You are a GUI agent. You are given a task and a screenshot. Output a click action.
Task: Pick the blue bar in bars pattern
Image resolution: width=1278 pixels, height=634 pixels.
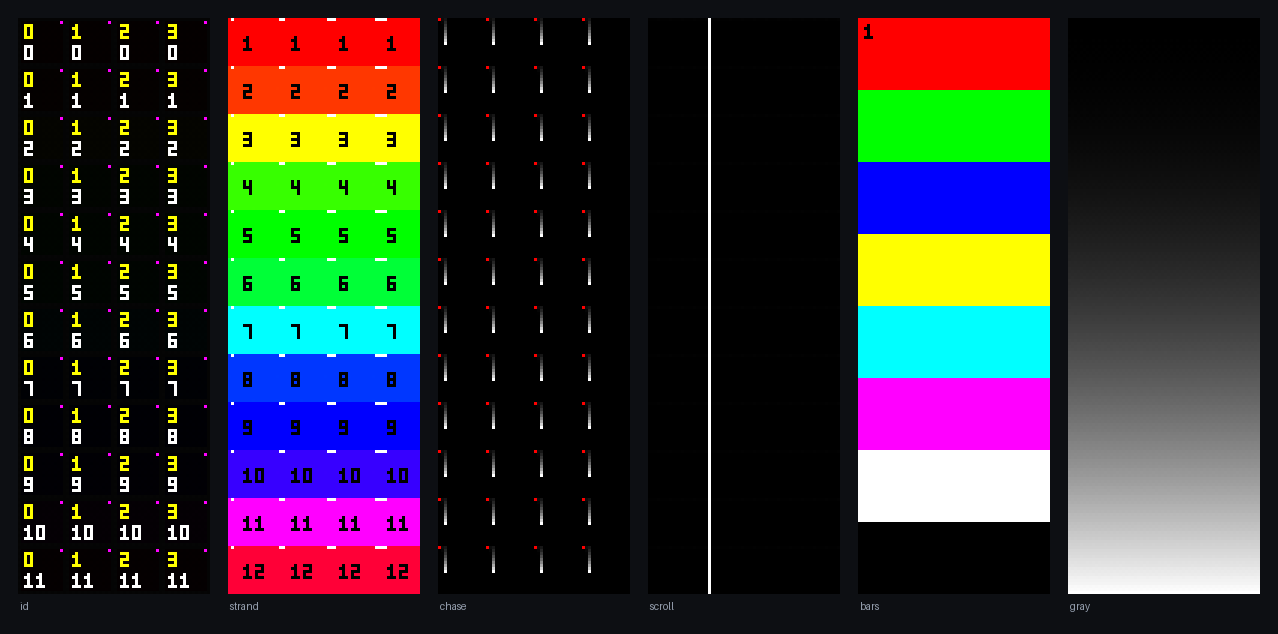954,198
